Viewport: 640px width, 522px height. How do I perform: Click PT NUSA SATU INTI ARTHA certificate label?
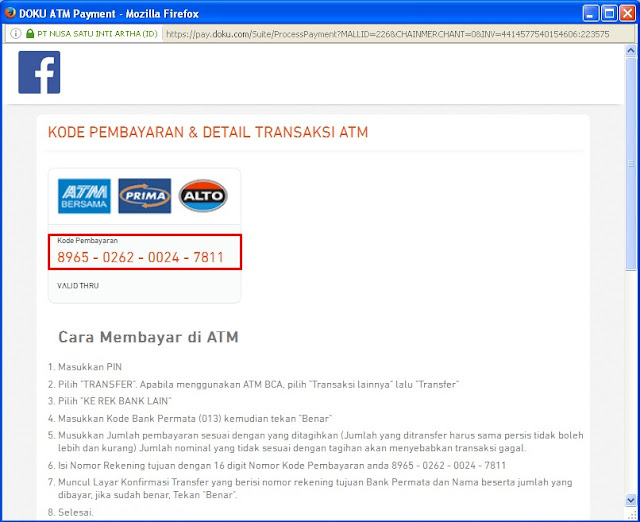pos(98,34)
